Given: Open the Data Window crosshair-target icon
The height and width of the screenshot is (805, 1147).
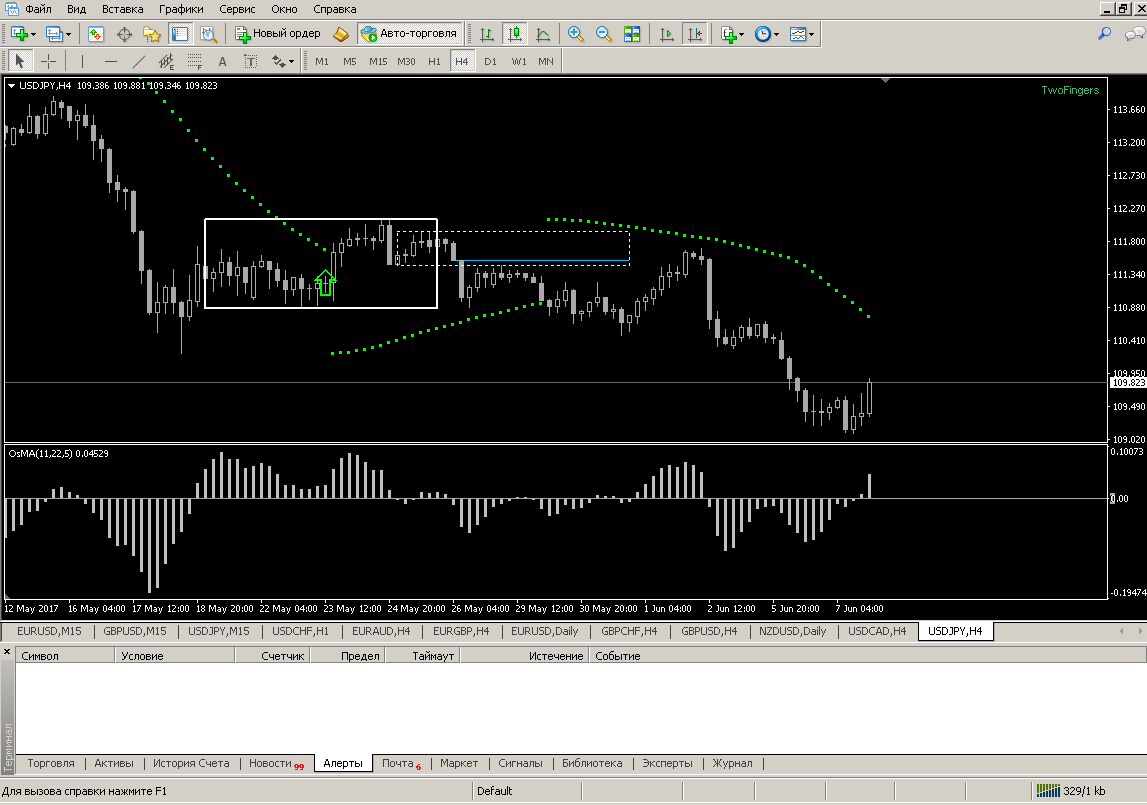Looking at the screenshot, I should (x=124, y=34).
